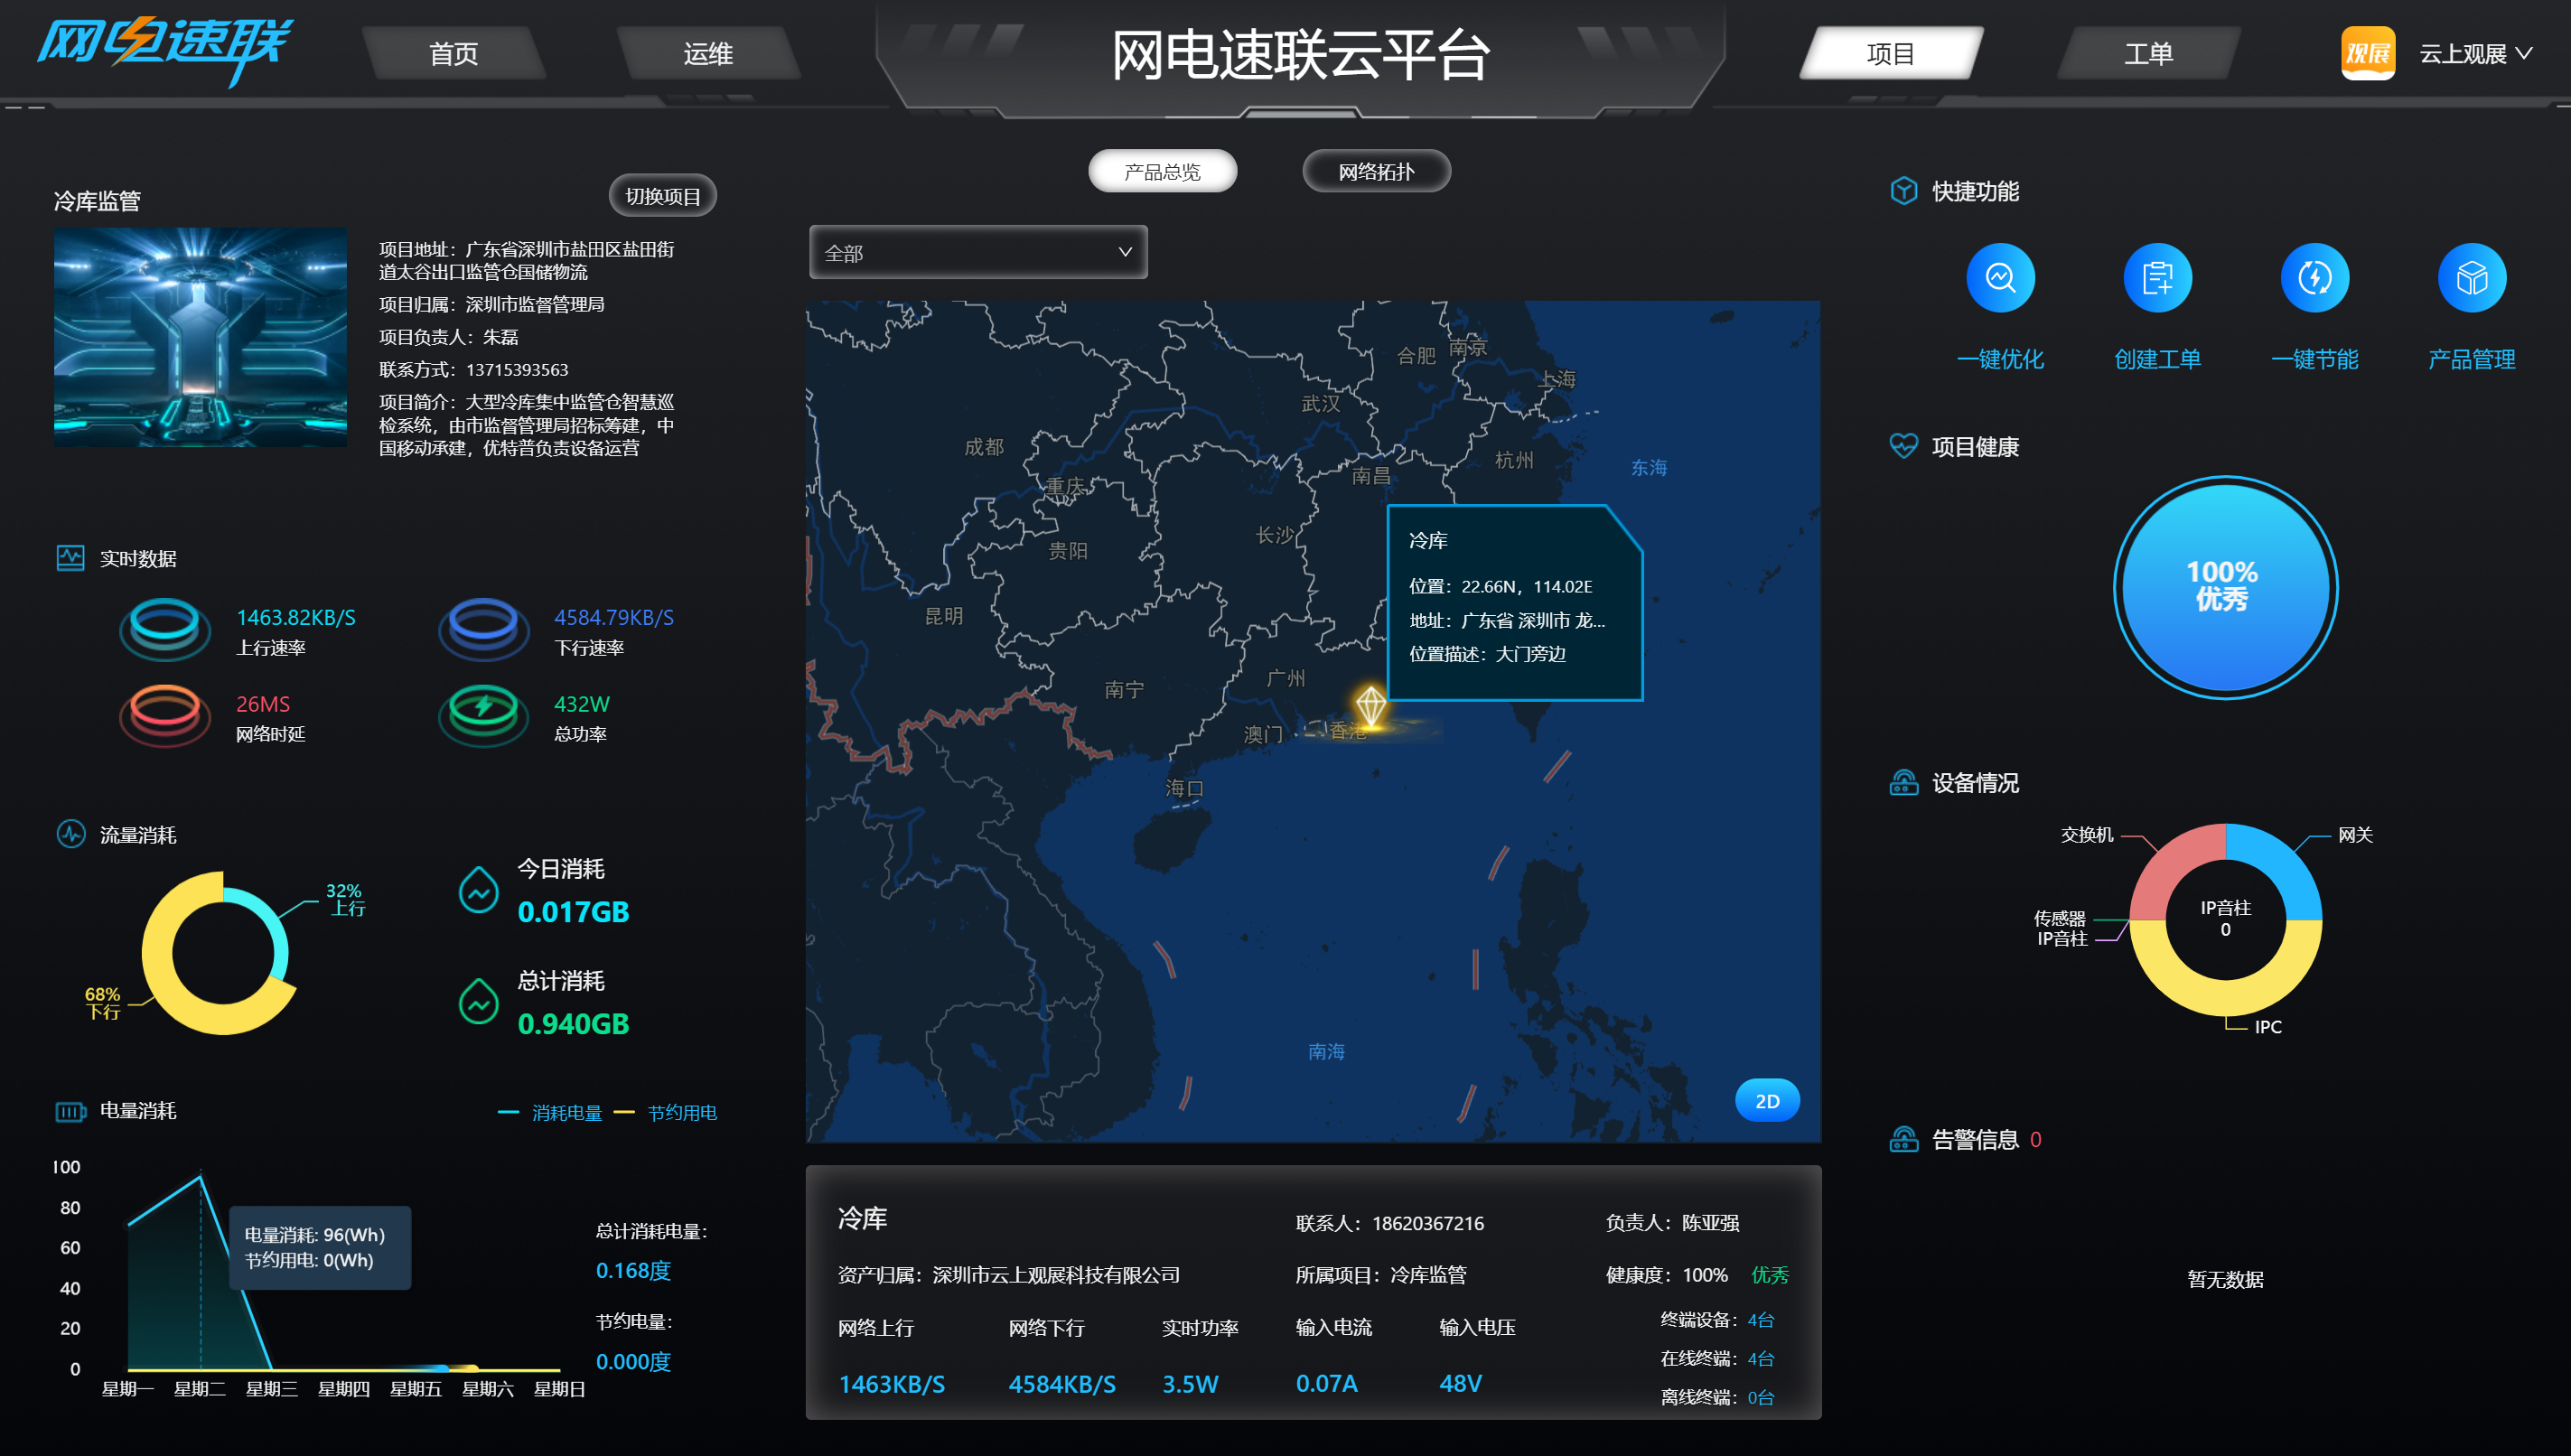
Task: Click the diamond marker on the map
Action: tap(1370, 705)
